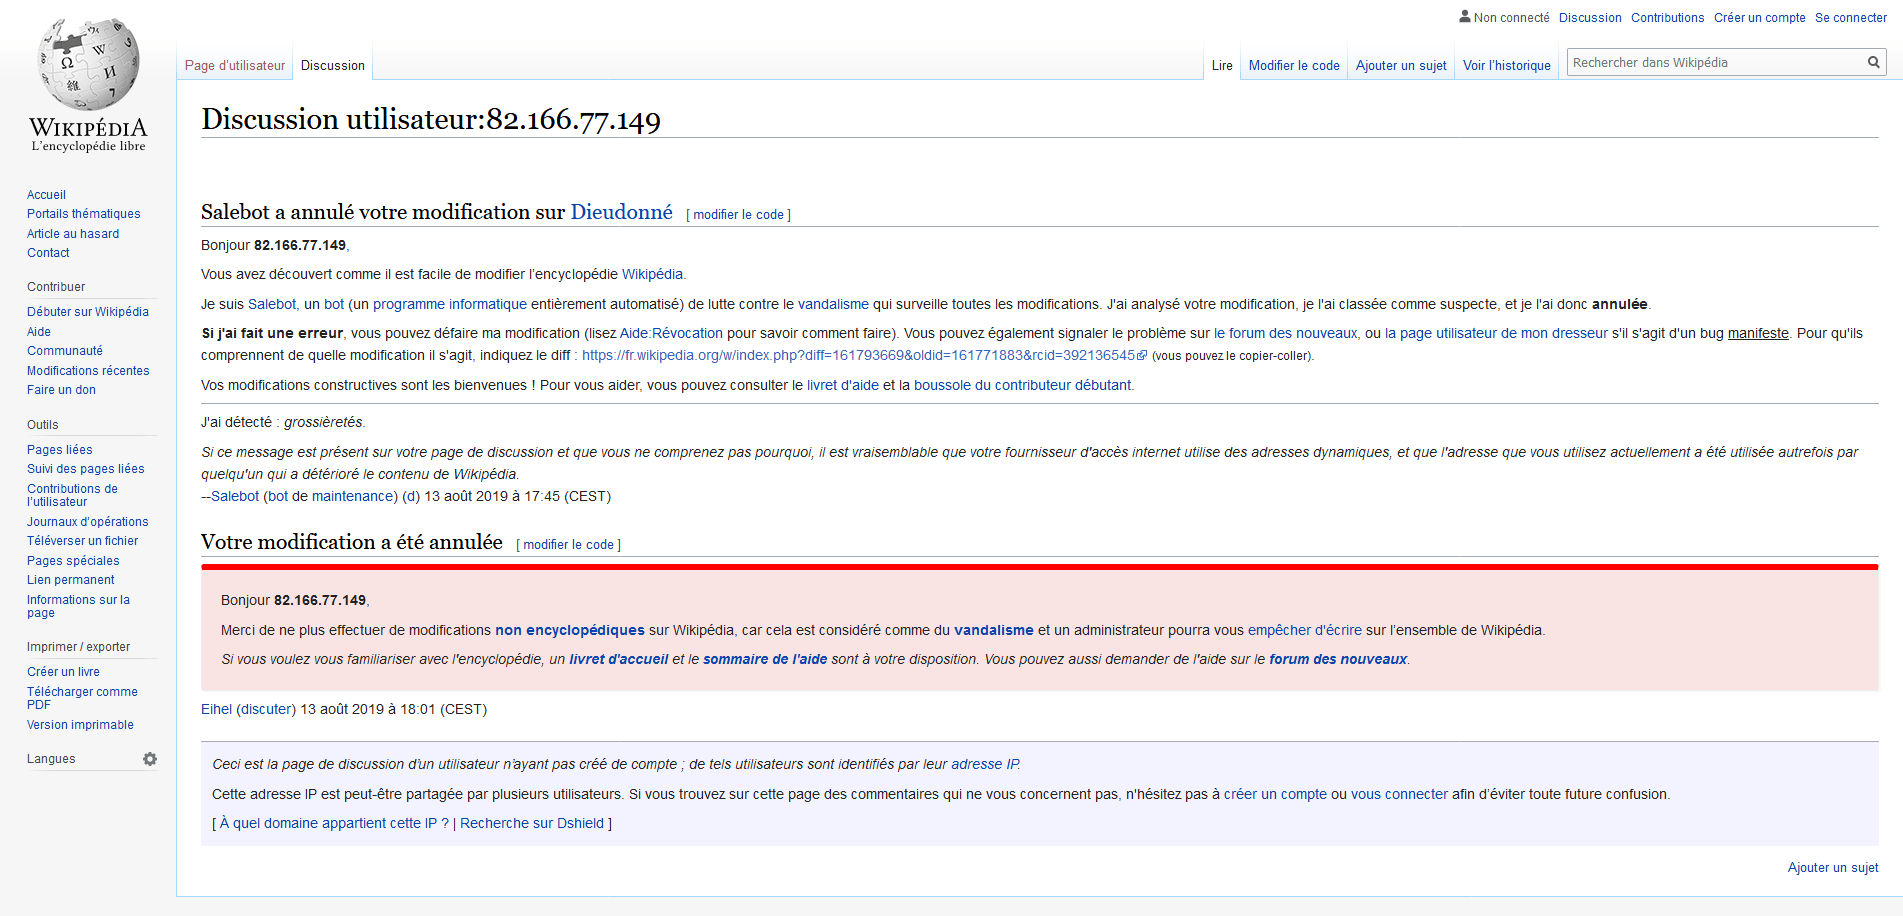This screenshot has height=916, width=1903.
Task: Click the search magnifier icon
Action: click(x=1873, y=62)
